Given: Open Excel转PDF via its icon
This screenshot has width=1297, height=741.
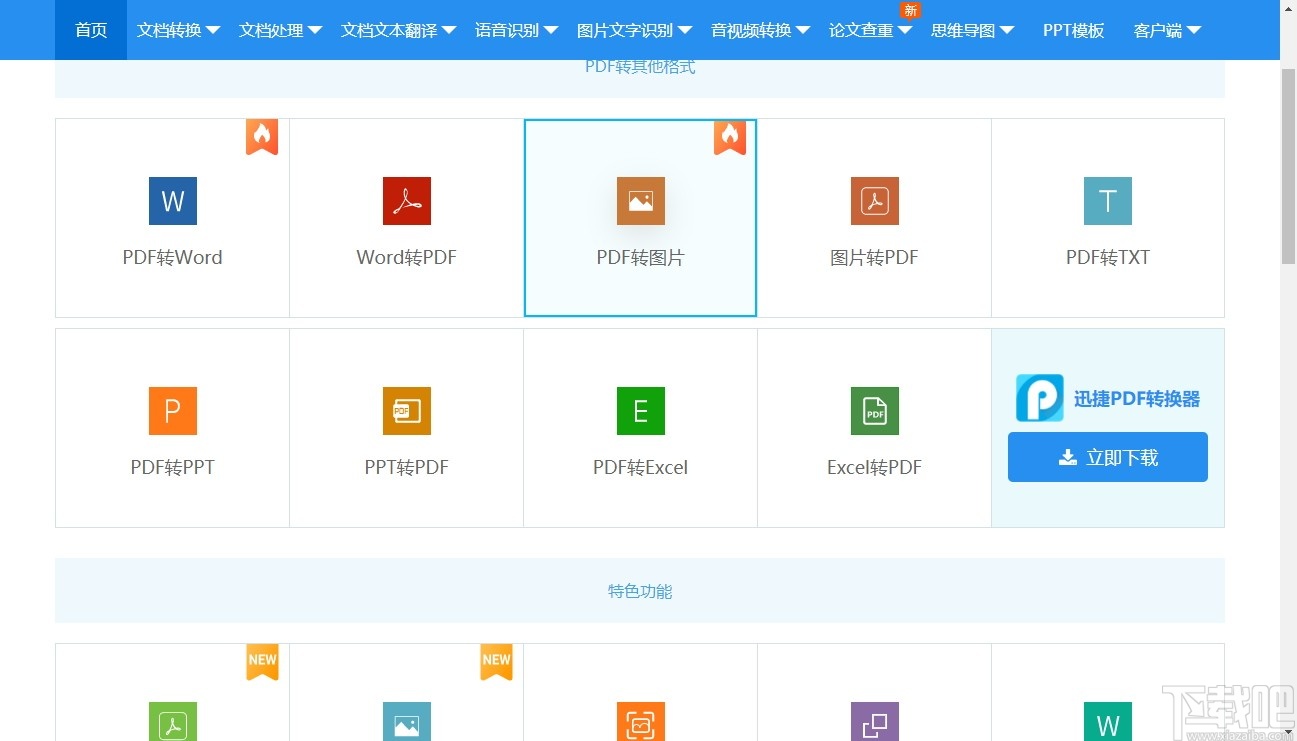Looking at the screenshot, I should point(874,411).
